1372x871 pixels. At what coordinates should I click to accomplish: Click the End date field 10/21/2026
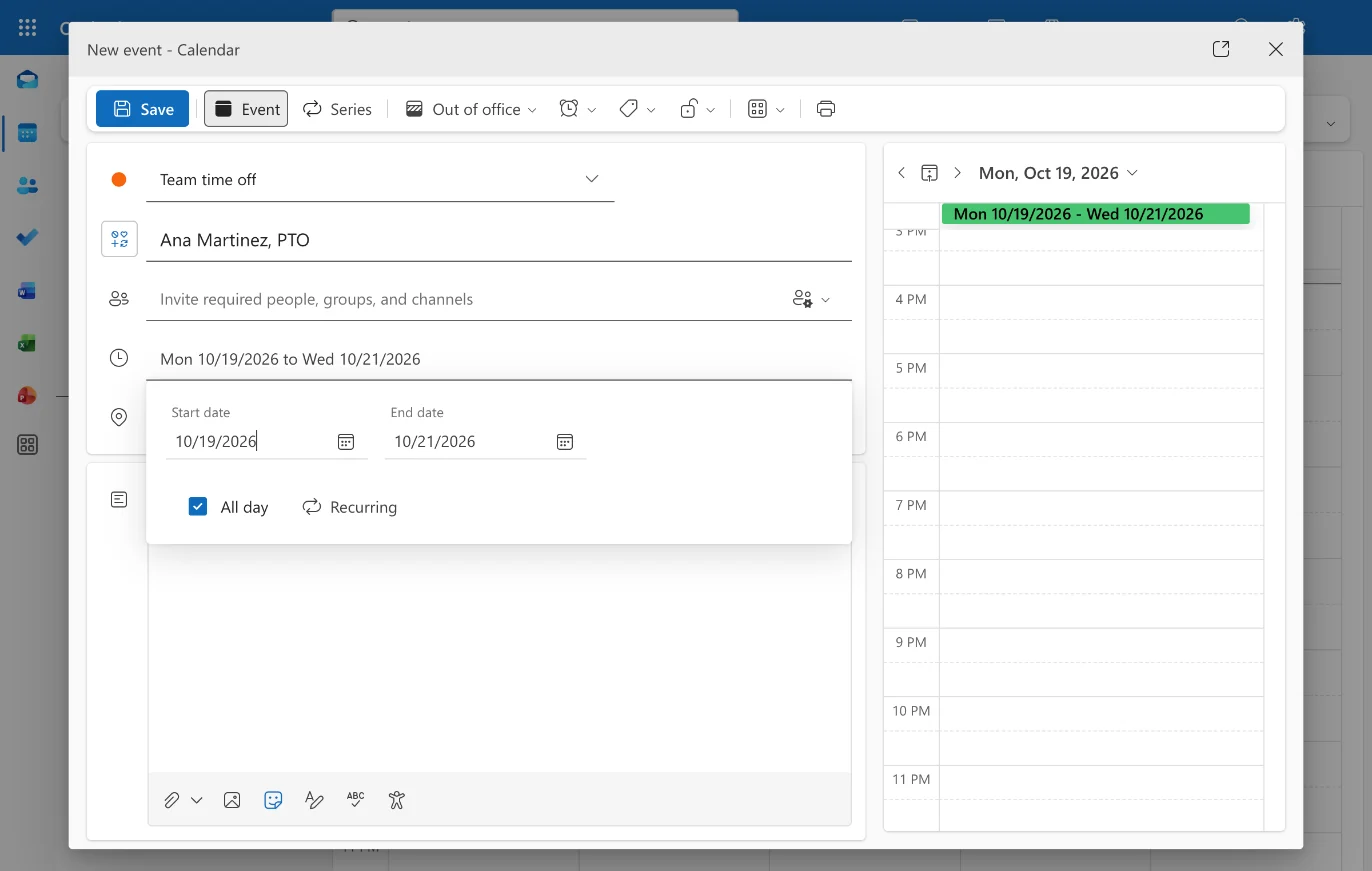466,441
